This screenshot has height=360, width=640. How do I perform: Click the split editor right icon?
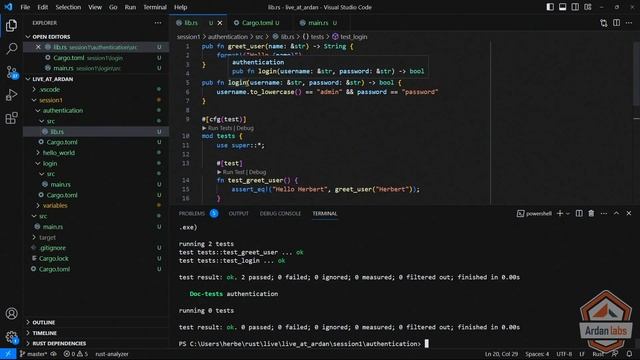tap(616, 23)
